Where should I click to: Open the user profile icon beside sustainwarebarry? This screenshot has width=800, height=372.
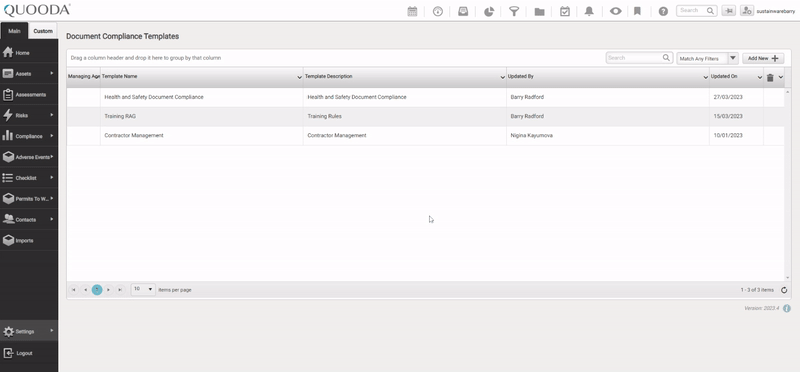747,11
